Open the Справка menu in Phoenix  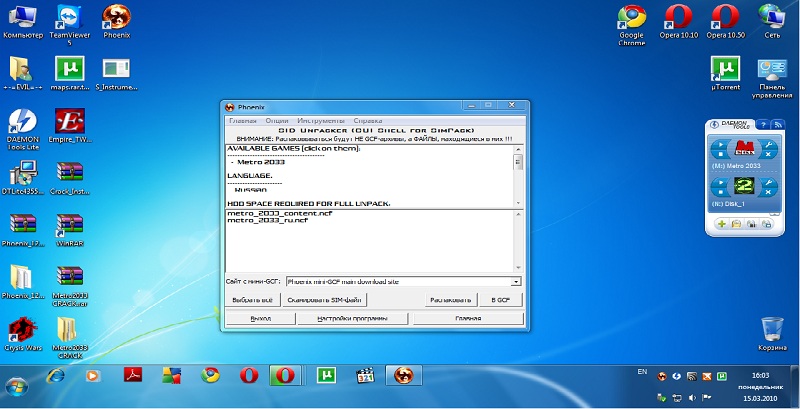click(x=367, y=121)
